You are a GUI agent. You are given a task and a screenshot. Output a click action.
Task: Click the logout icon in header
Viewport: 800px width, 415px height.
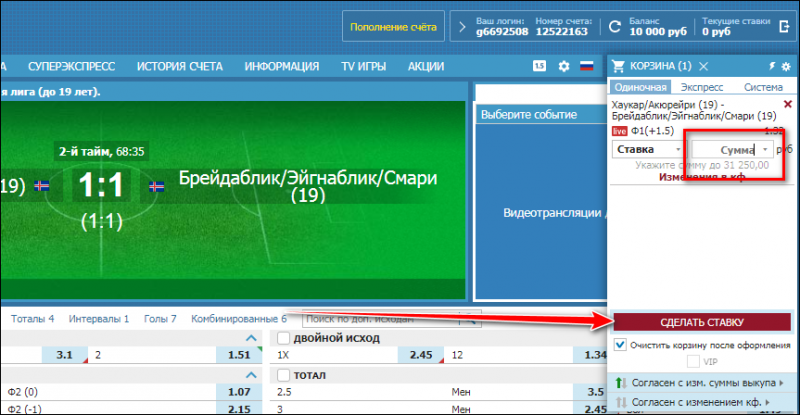pyautogui.click(x=785, y=26)
